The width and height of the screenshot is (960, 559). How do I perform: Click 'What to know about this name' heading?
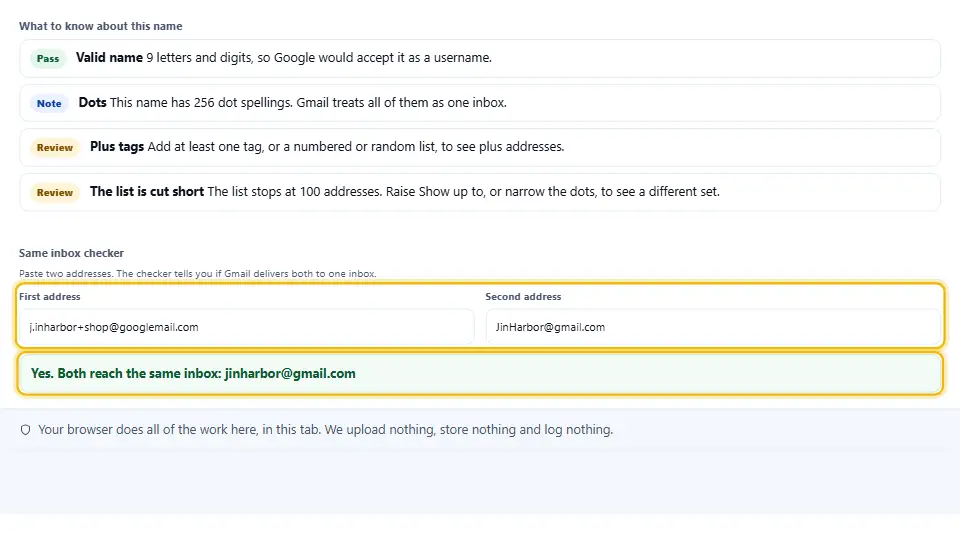pos(100,26)
